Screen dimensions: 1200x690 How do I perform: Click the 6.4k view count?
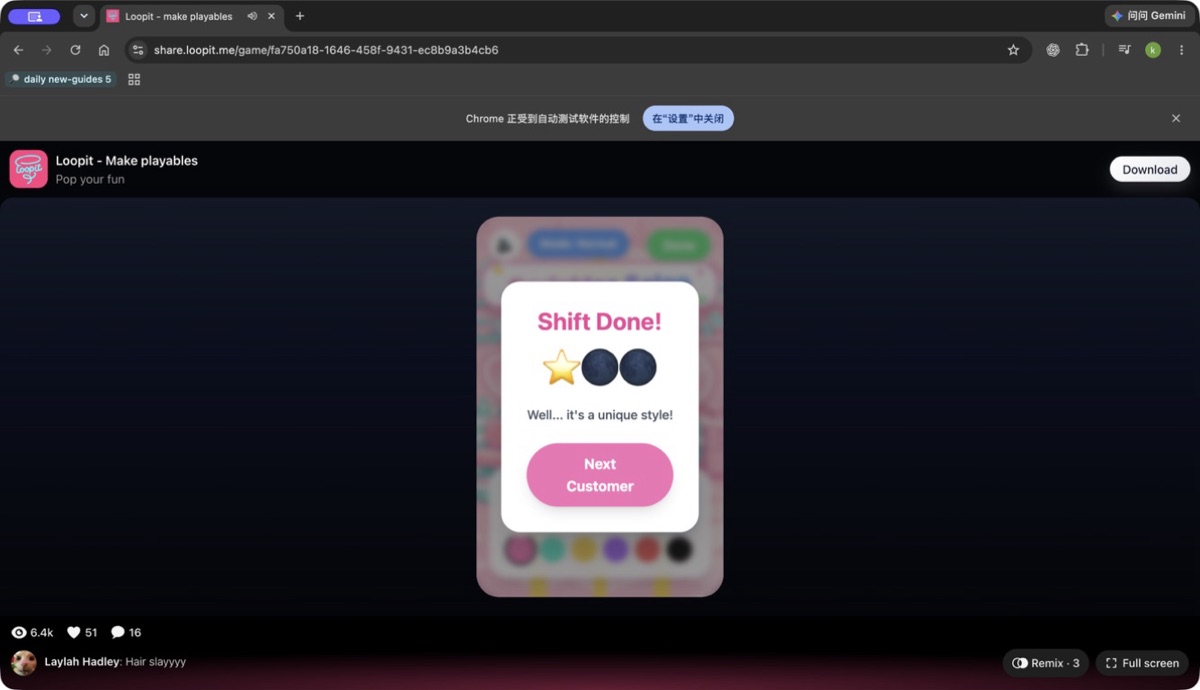pyautogui.click(x=42, y=633)
